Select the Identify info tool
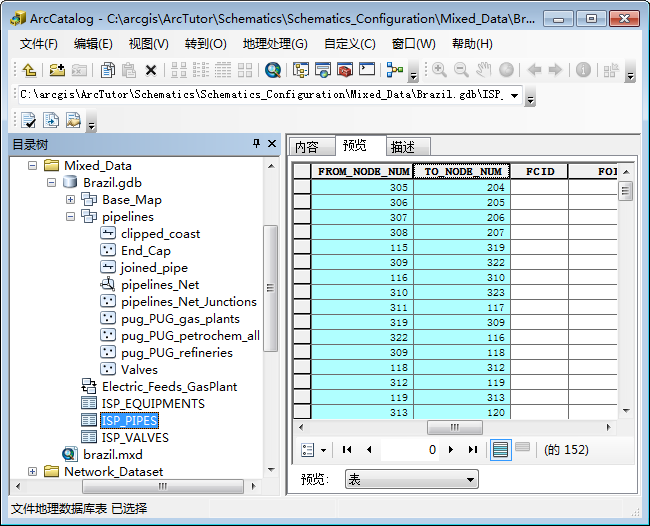This screenshot has height=526, width=650. 583,70
